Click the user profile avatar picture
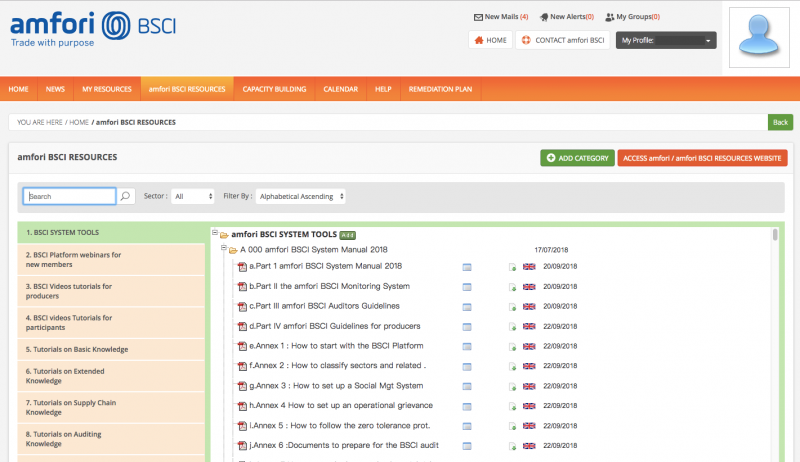This screenshot has width=800, height=462. (x=759, y=38)
